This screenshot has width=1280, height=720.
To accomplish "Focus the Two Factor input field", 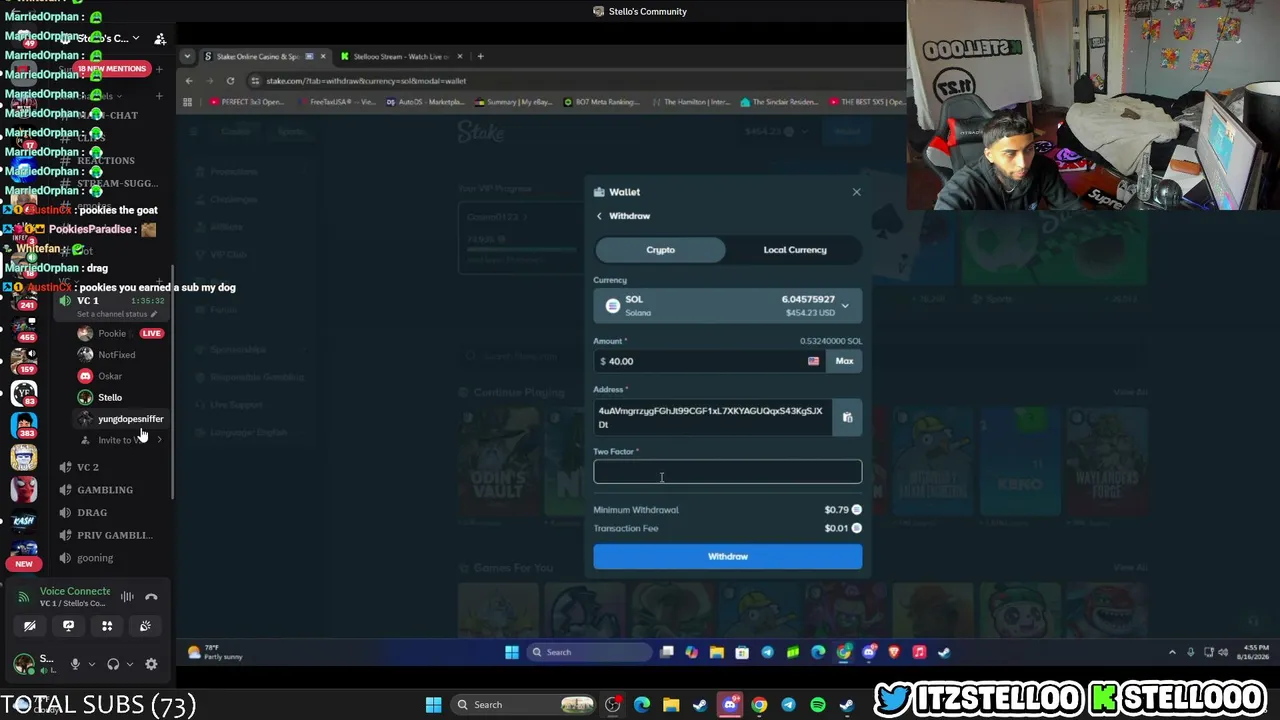I will click(727, 472).
